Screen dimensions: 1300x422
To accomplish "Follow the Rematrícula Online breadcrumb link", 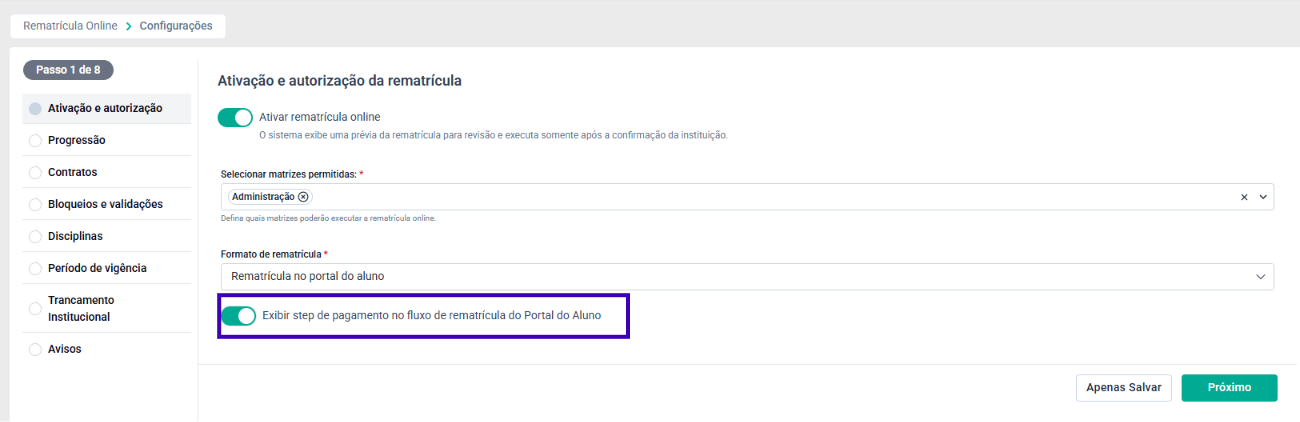I will pyautogui.click(x=70, y=26).
